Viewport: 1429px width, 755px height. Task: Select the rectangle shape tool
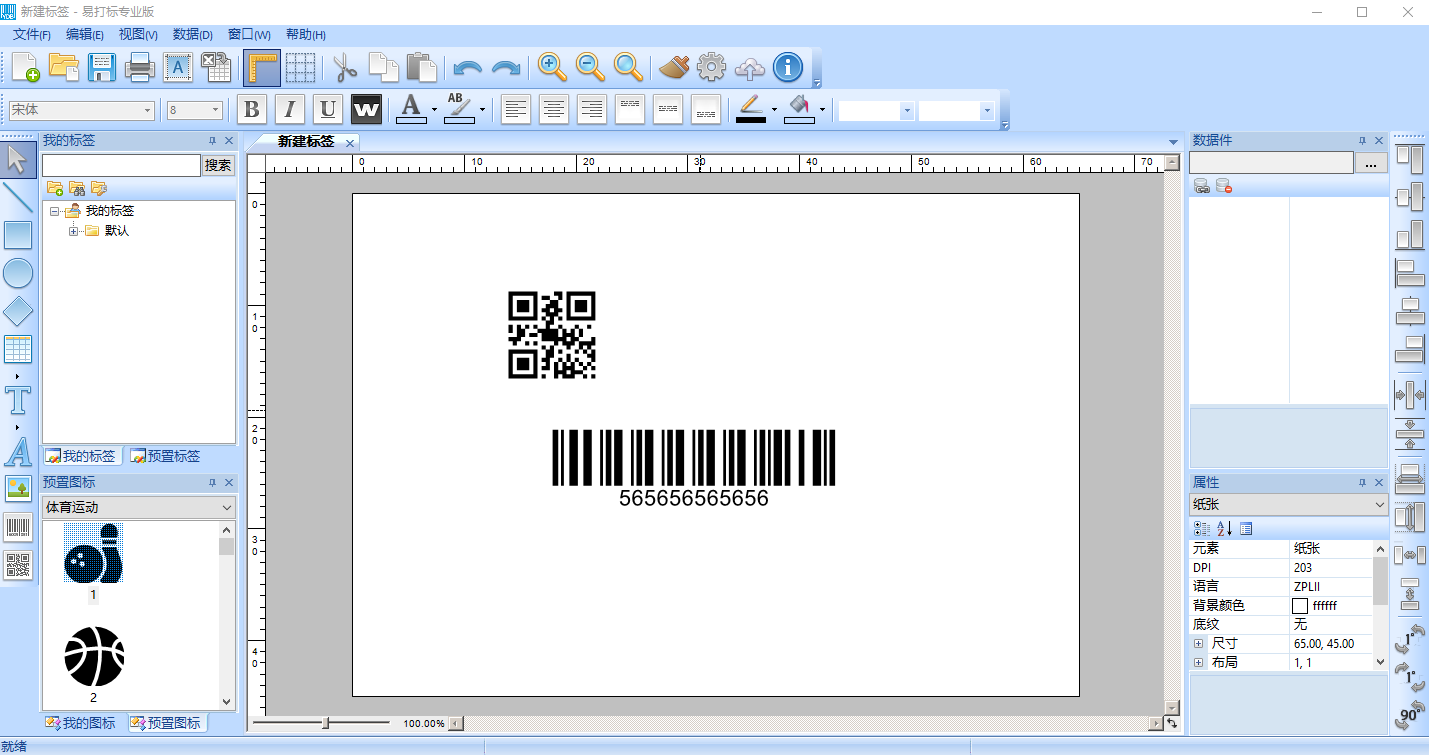tap(18, 235)
